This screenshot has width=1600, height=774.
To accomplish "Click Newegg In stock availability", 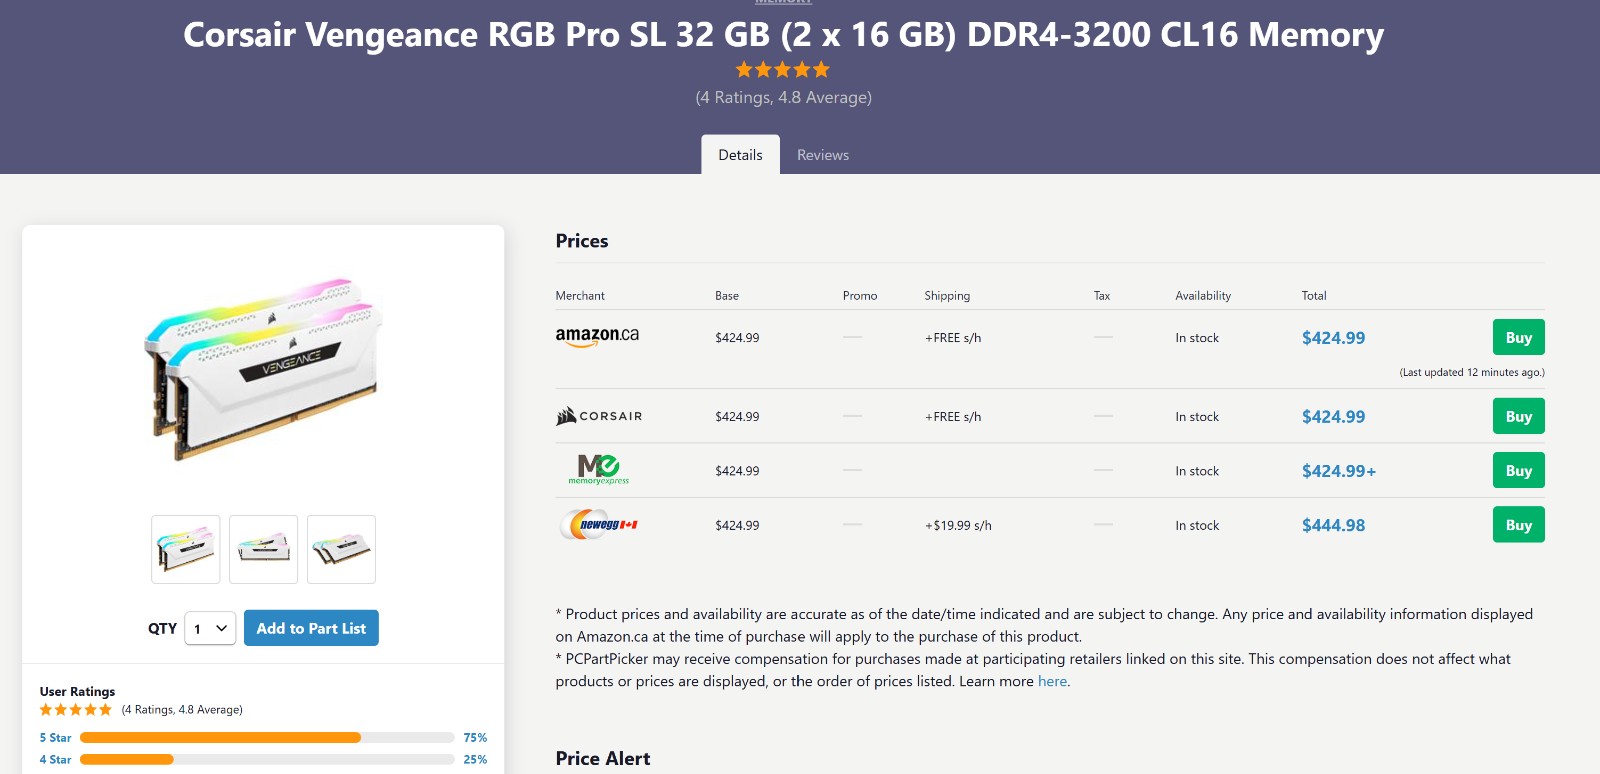I will (x=1197, y=525).
